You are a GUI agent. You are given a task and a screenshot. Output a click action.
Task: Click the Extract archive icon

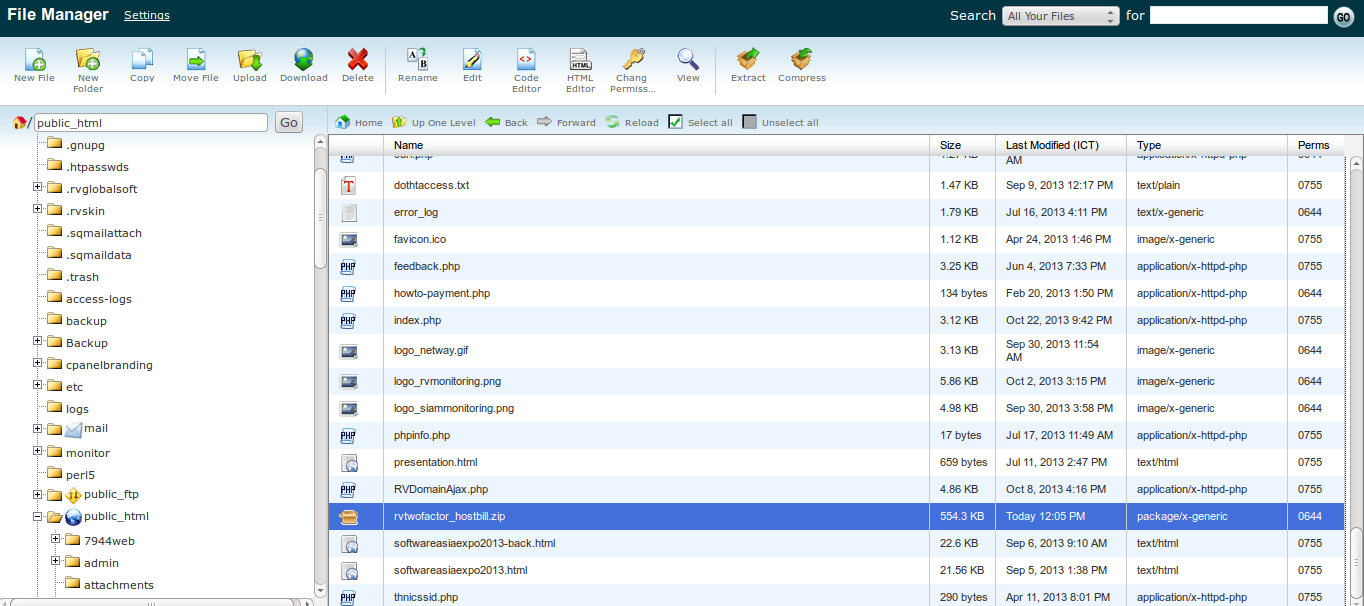point(748,60)
